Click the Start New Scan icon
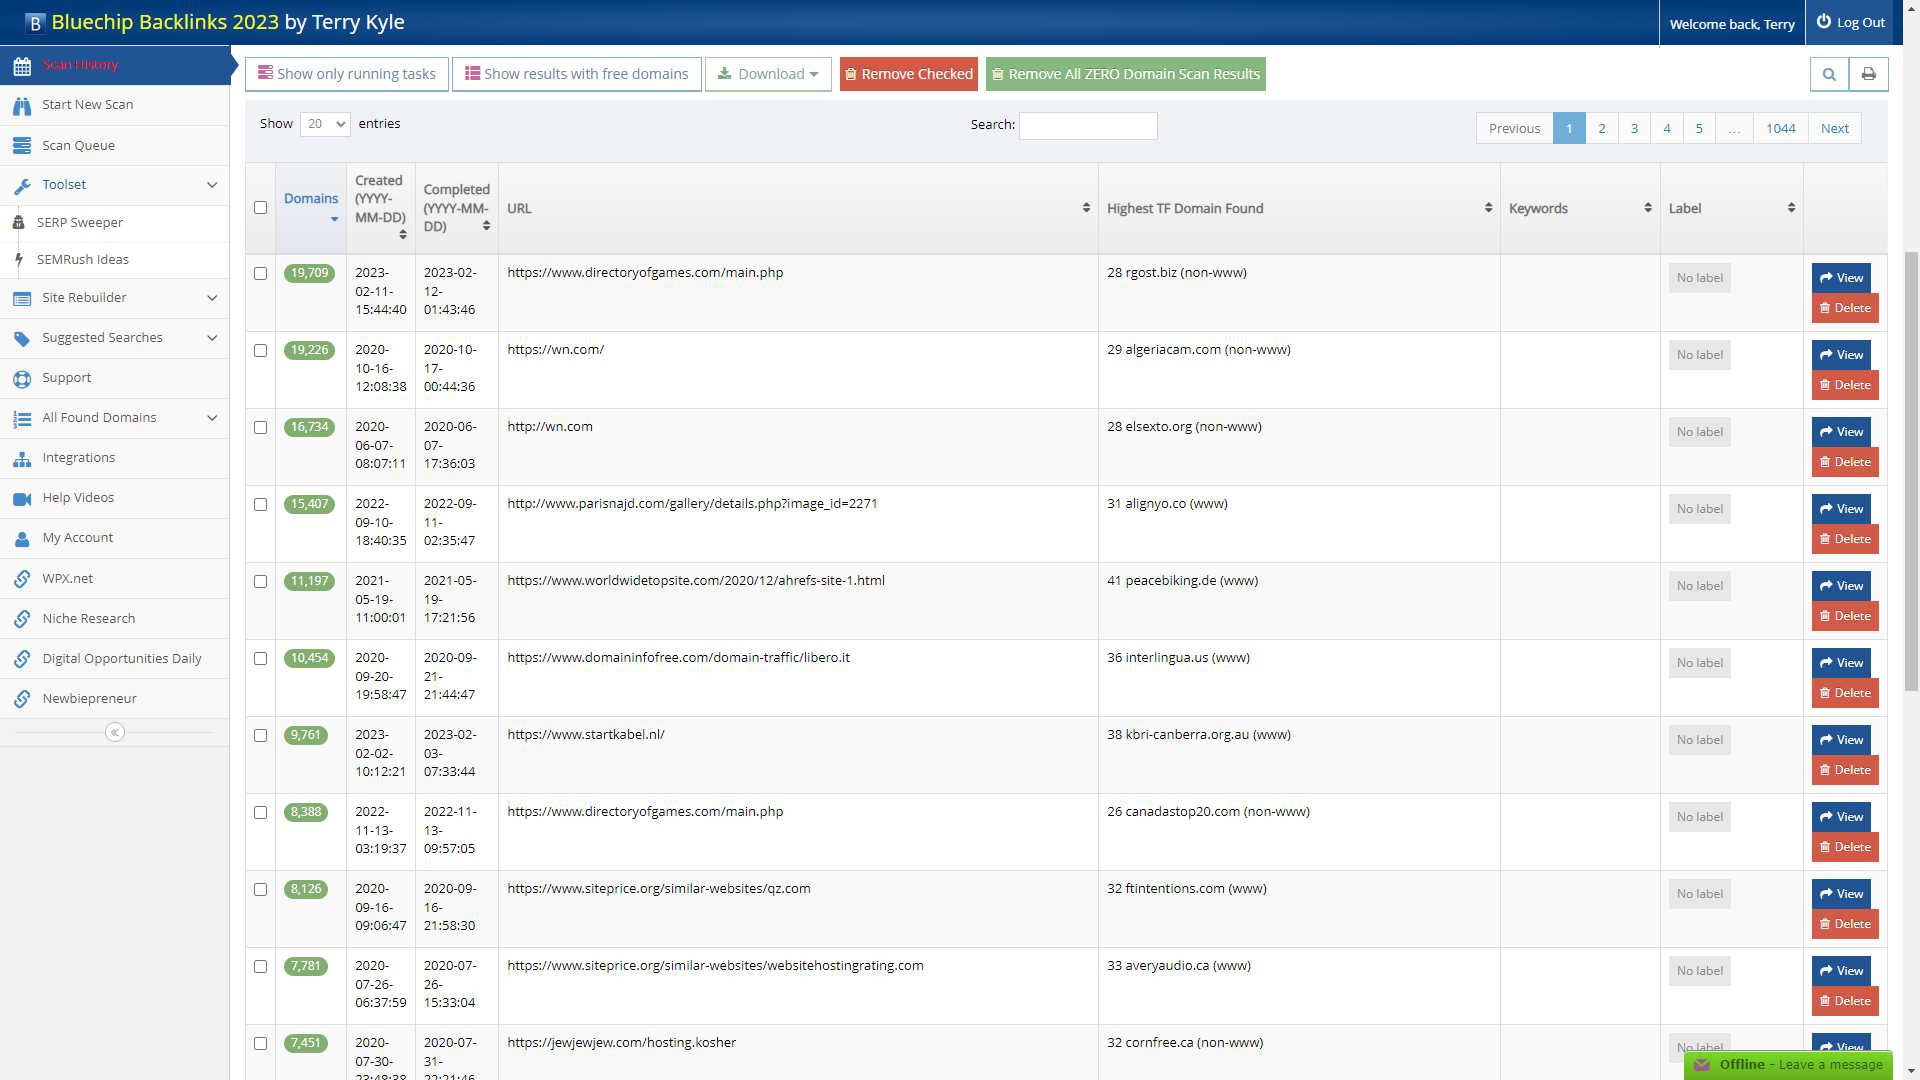Screen dimensions: 1920x1080 [x=22, y=103]
